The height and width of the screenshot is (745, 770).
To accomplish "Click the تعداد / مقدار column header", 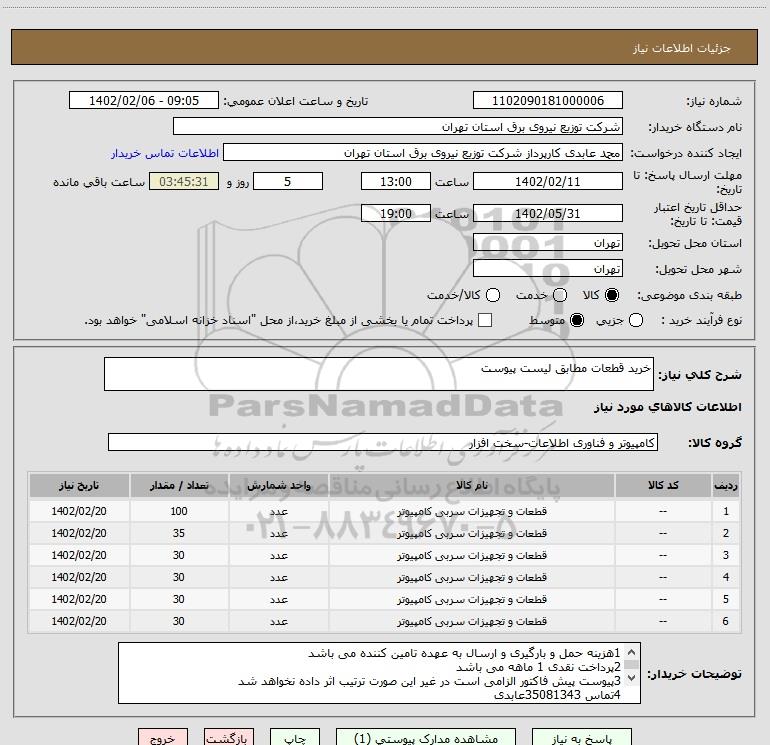I will 179,485.
